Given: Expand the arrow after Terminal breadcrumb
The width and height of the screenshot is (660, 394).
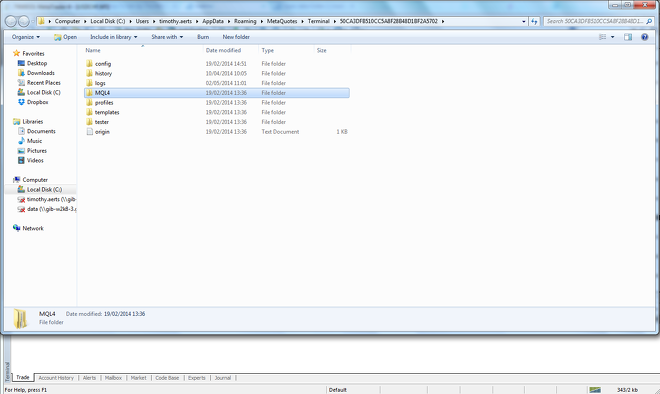Looking at the screenshot, I should pyautogui.click(x=335, y=21).
